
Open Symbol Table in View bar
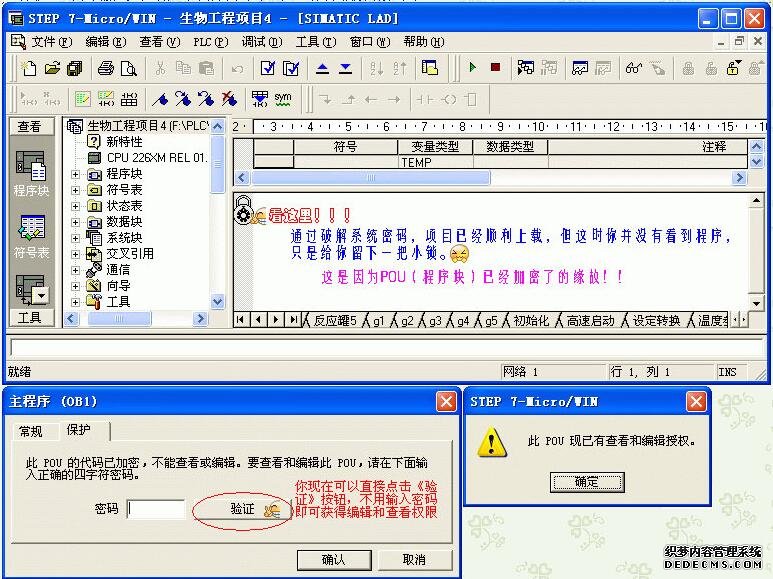tap(31, 237)
